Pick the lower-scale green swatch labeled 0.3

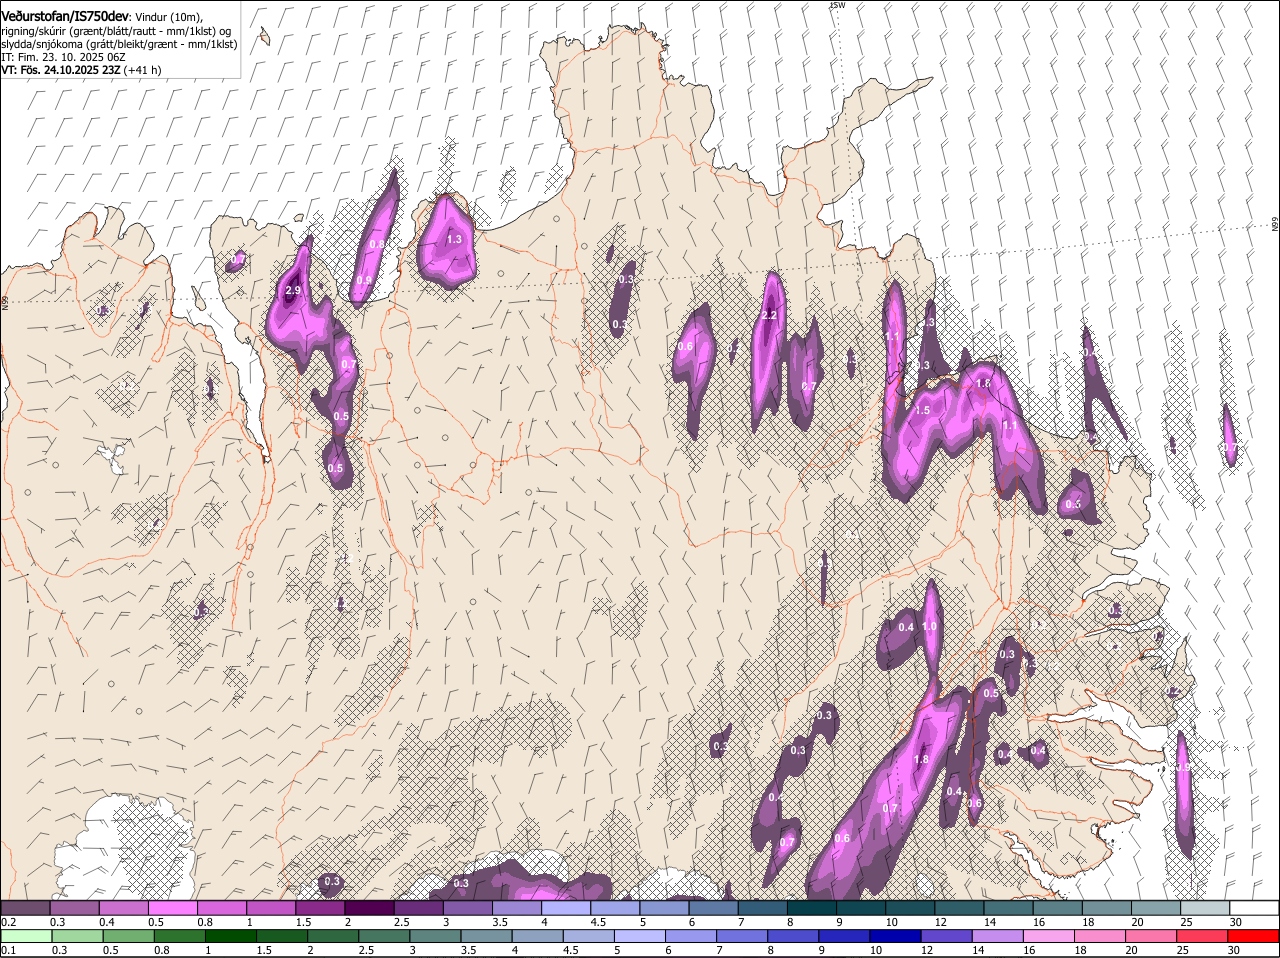[77, 936]
